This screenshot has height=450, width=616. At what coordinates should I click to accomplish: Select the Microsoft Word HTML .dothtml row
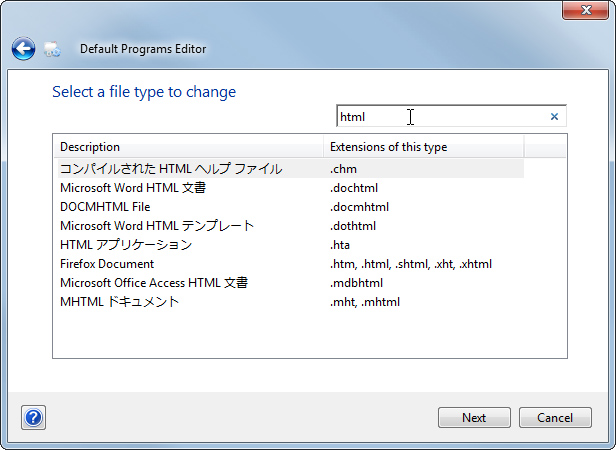click(157, 226)
